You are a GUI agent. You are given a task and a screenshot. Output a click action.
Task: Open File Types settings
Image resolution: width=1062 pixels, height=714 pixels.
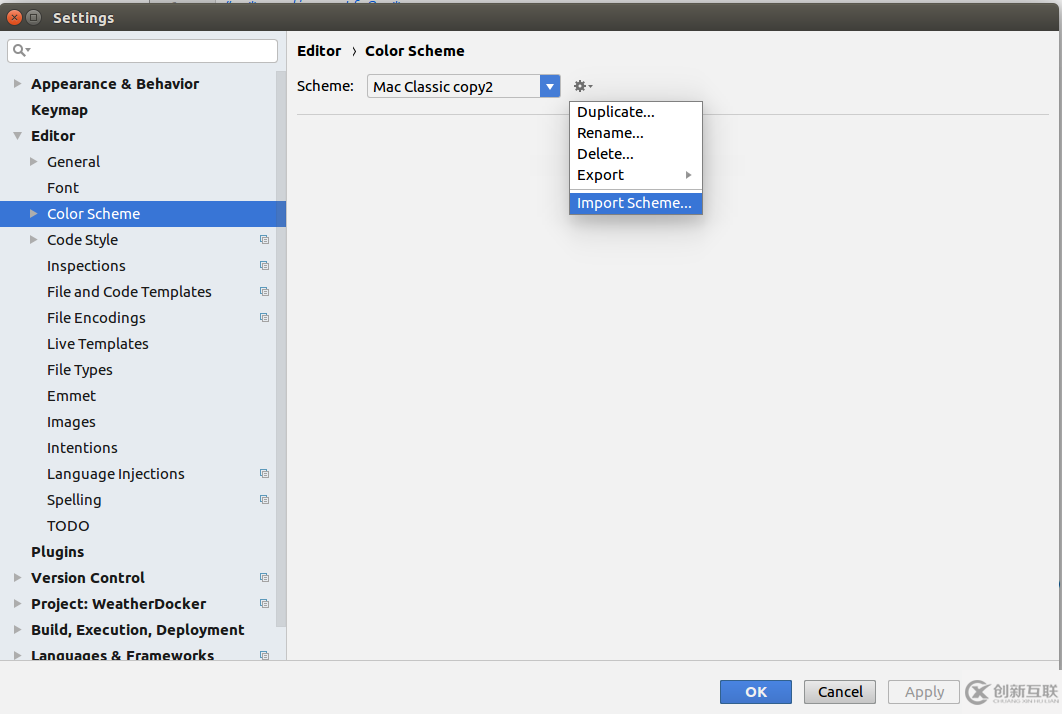tap(80, 370)
